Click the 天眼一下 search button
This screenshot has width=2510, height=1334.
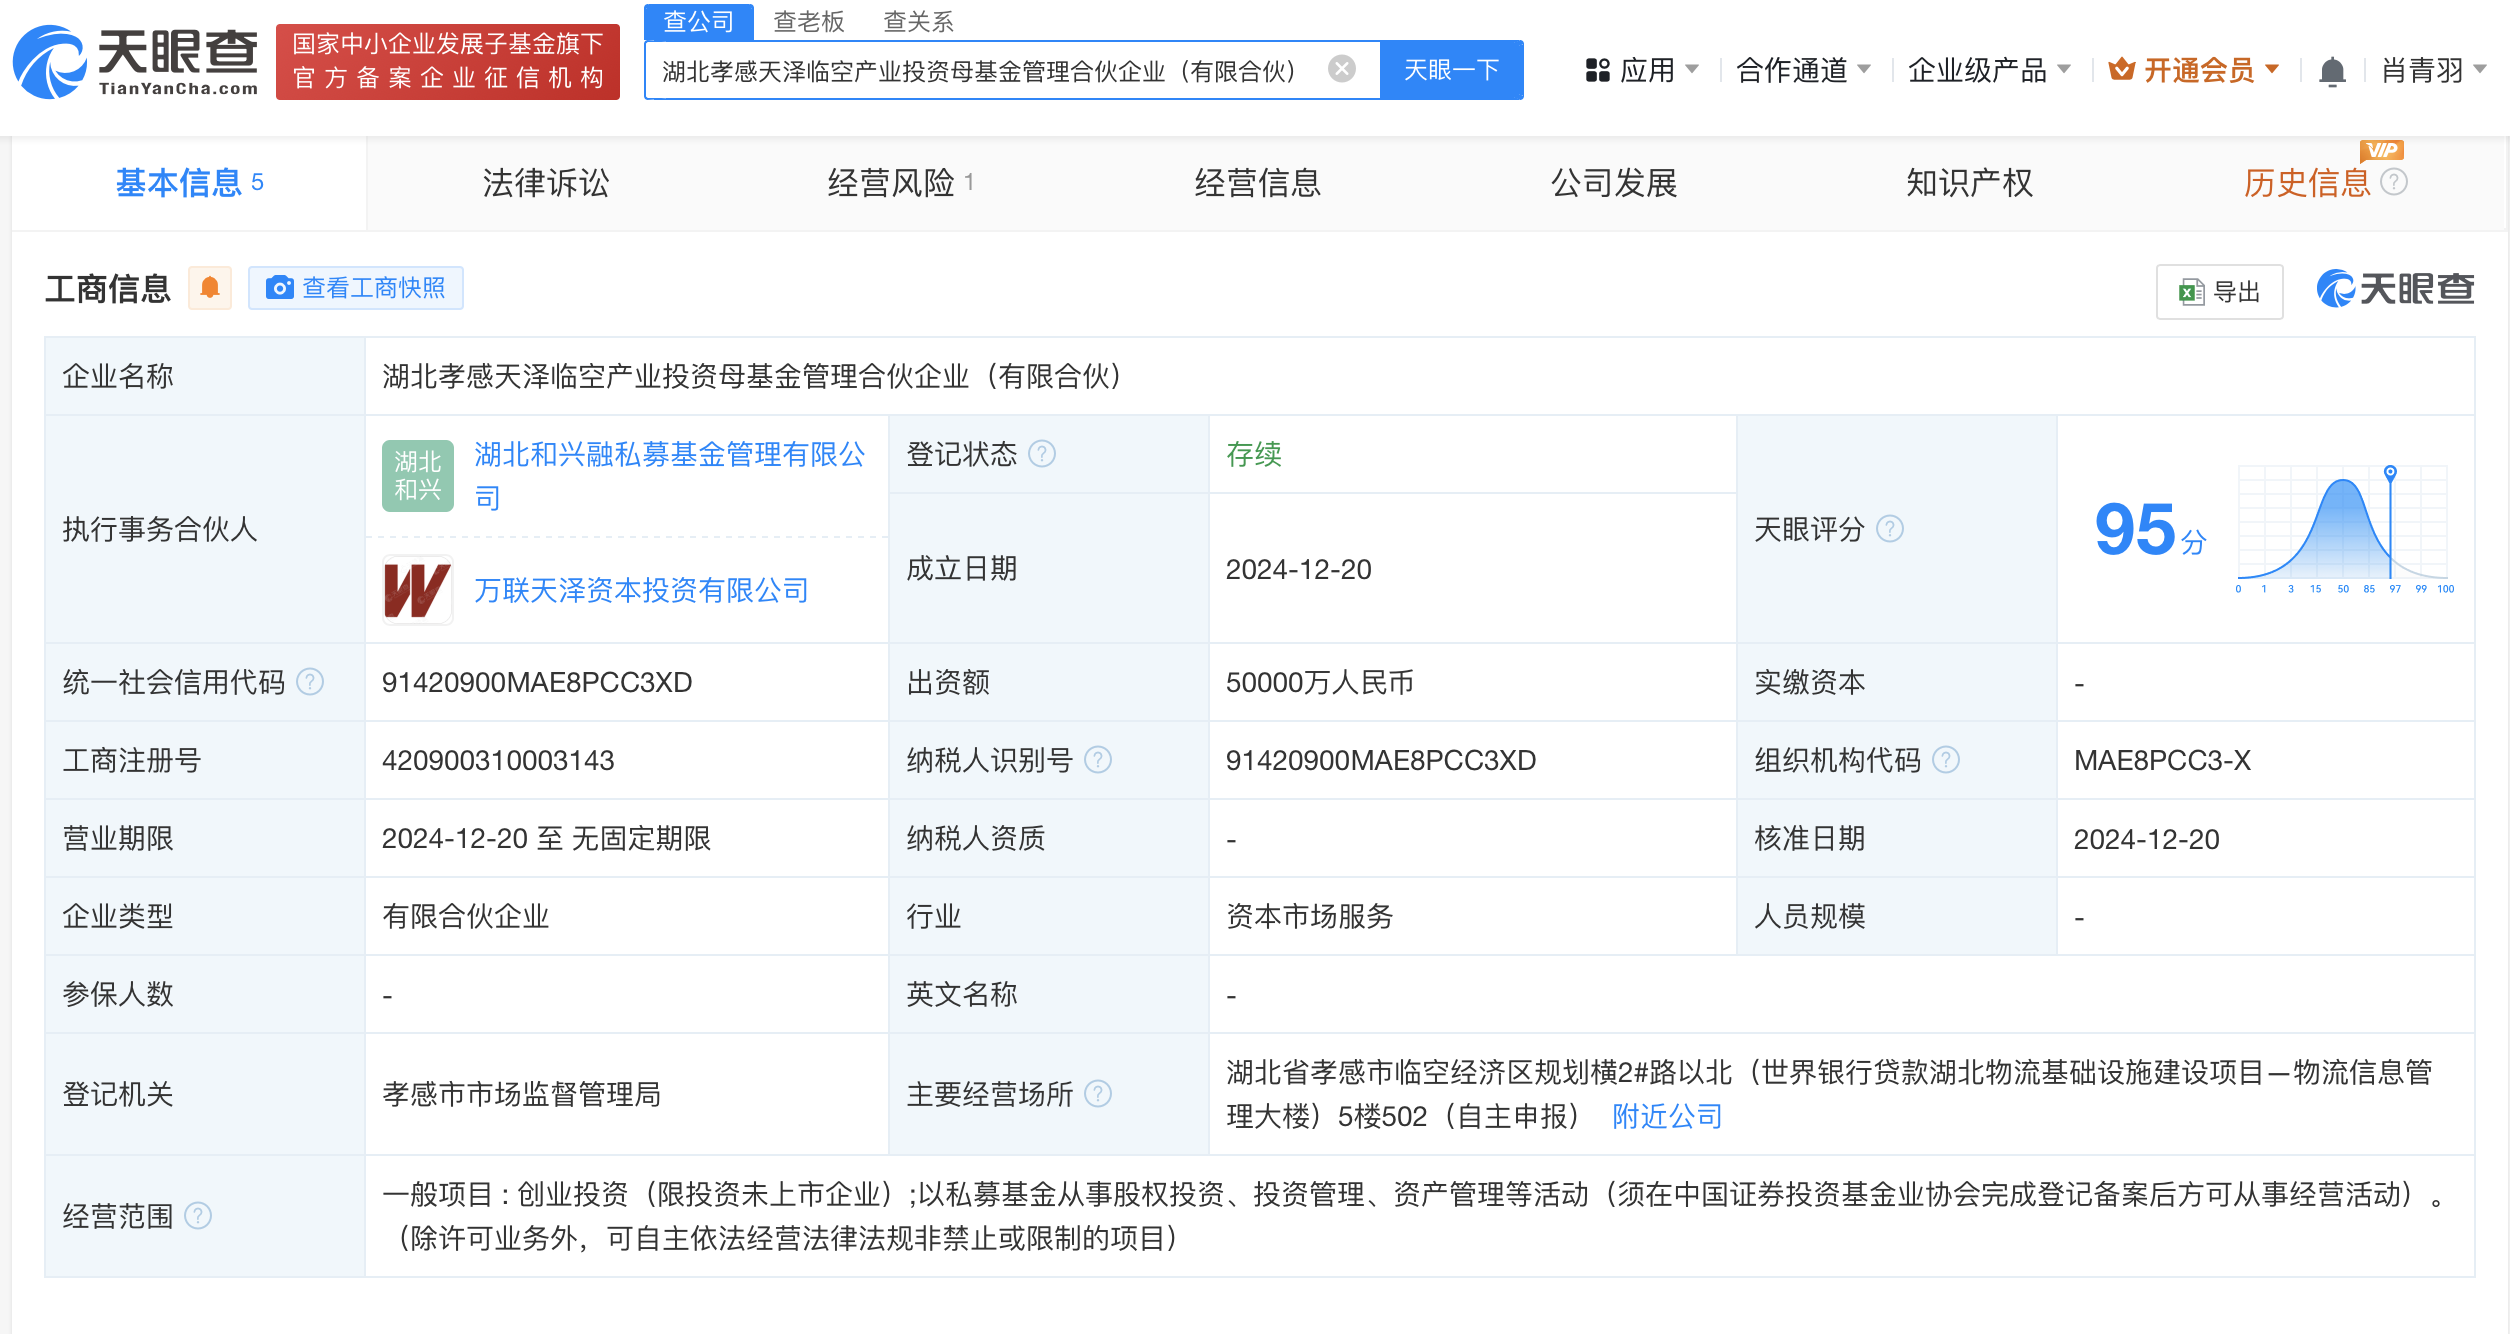[x=1451, y=70]
